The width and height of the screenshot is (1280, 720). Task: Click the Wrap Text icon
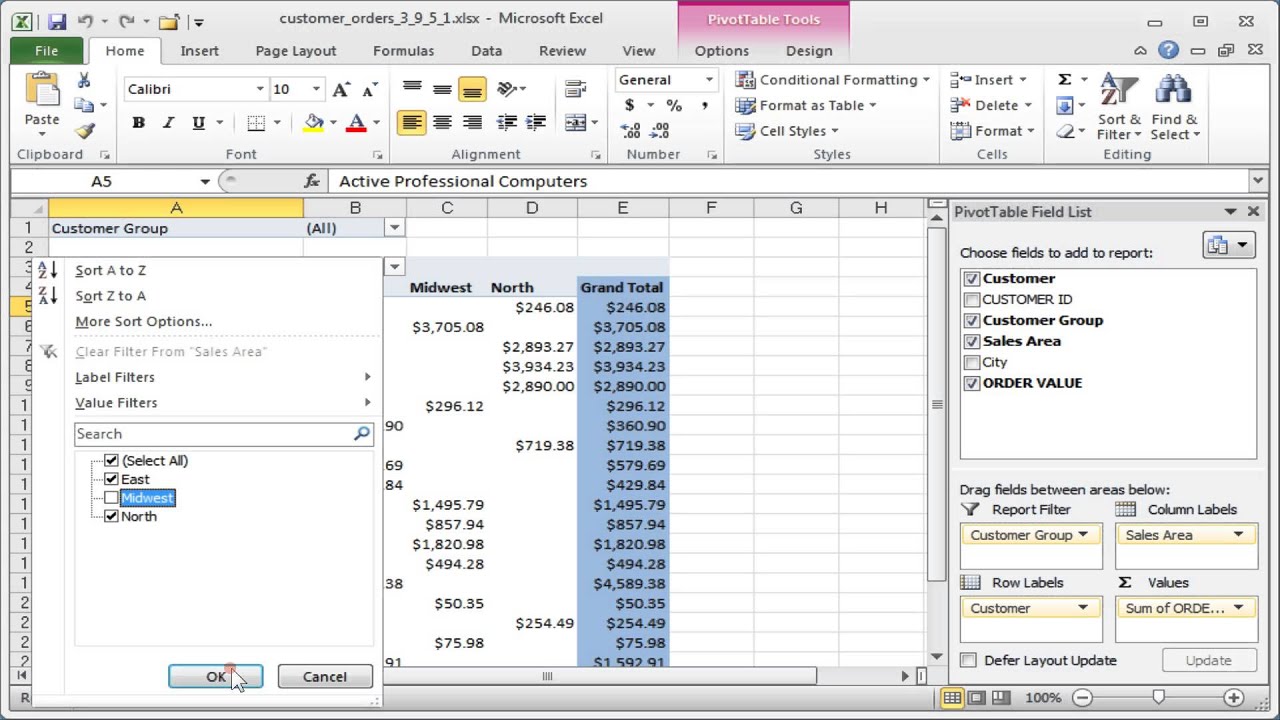[x=575, y=89]
